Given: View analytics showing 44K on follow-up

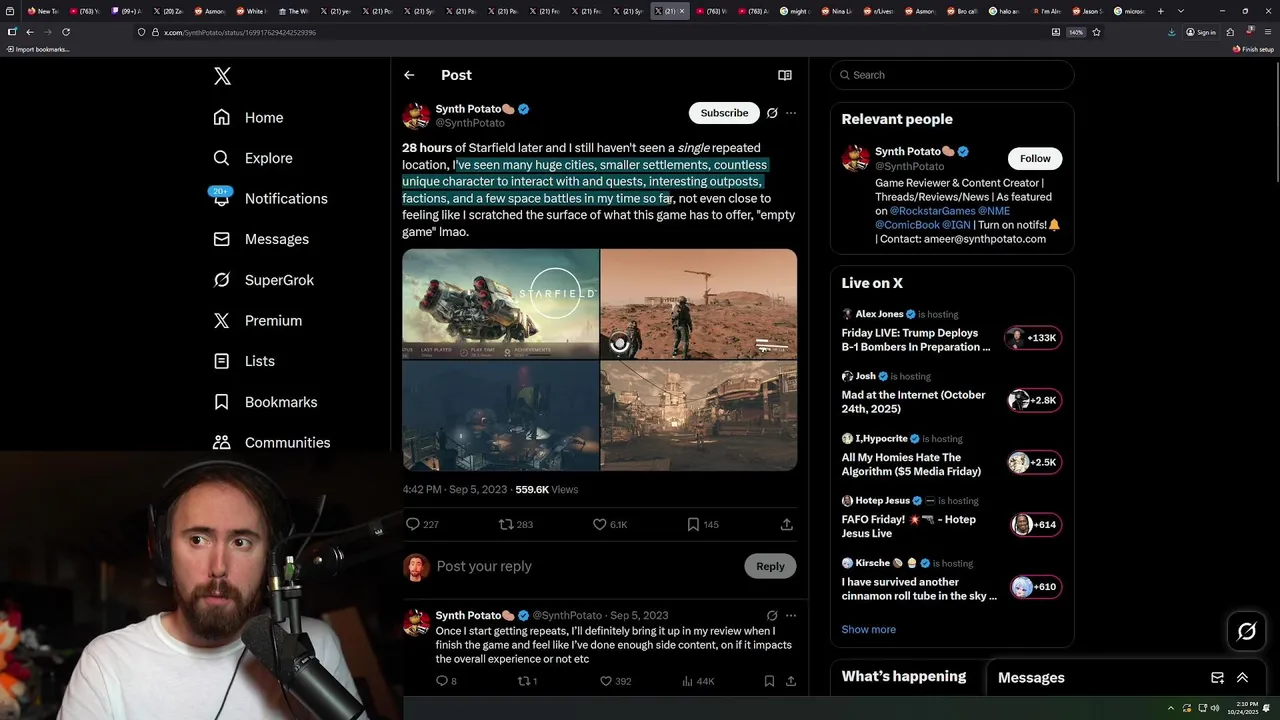Looking at the screenshot, I should tap(698, 681).
